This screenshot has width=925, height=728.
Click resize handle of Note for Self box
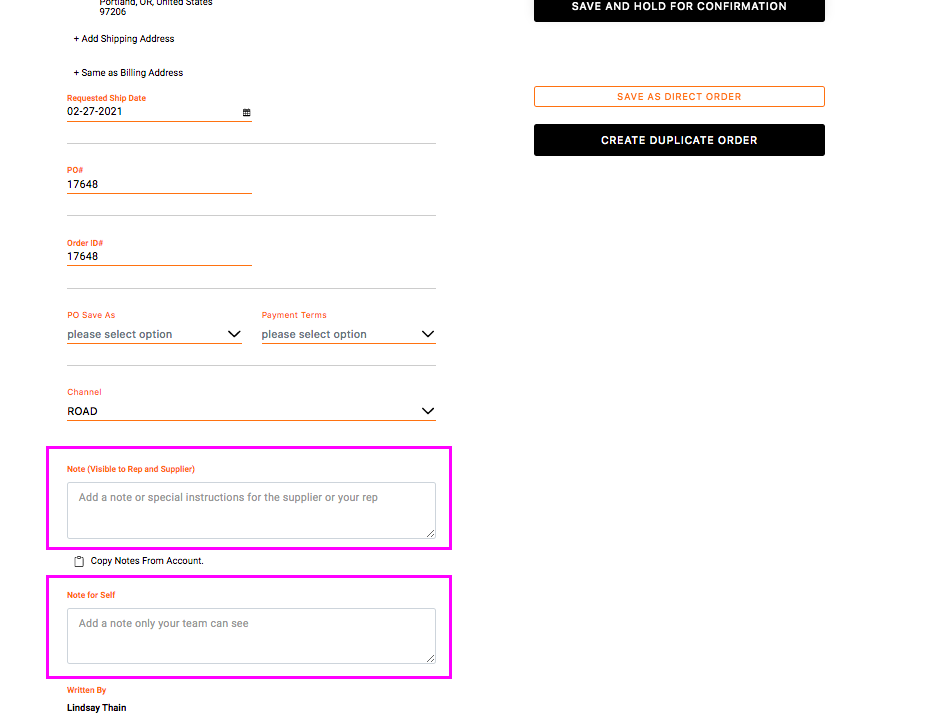tap(431, 658)
